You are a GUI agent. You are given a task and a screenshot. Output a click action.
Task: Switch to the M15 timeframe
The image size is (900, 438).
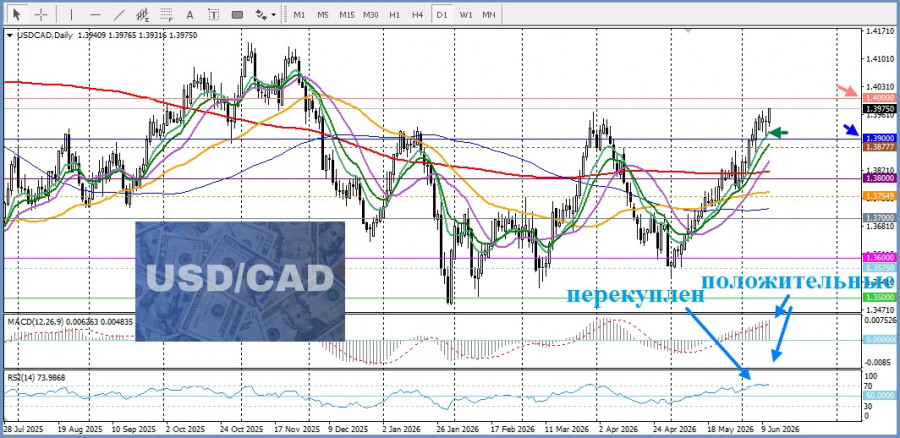pyautogui.click(x=347, y=15)
